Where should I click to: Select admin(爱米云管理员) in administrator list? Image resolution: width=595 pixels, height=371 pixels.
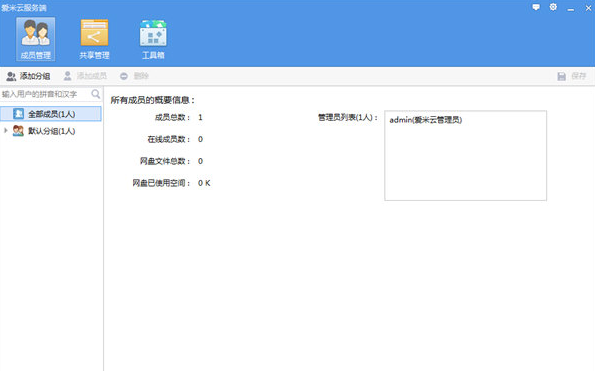tap(426, 120)
